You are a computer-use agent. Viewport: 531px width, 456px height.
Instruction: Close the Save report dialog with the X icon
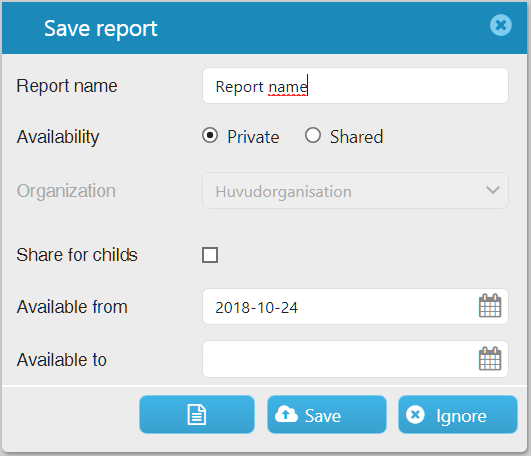point(501,25)
